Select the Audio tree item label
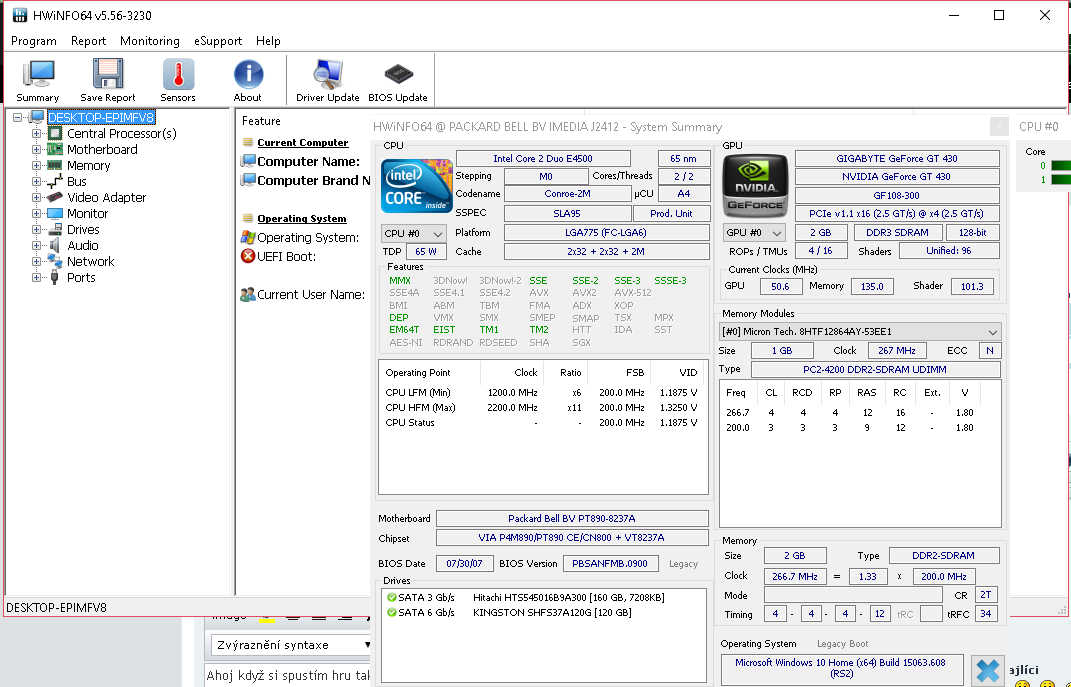This screenshot has width=1071, height=687. coord(83,246)
